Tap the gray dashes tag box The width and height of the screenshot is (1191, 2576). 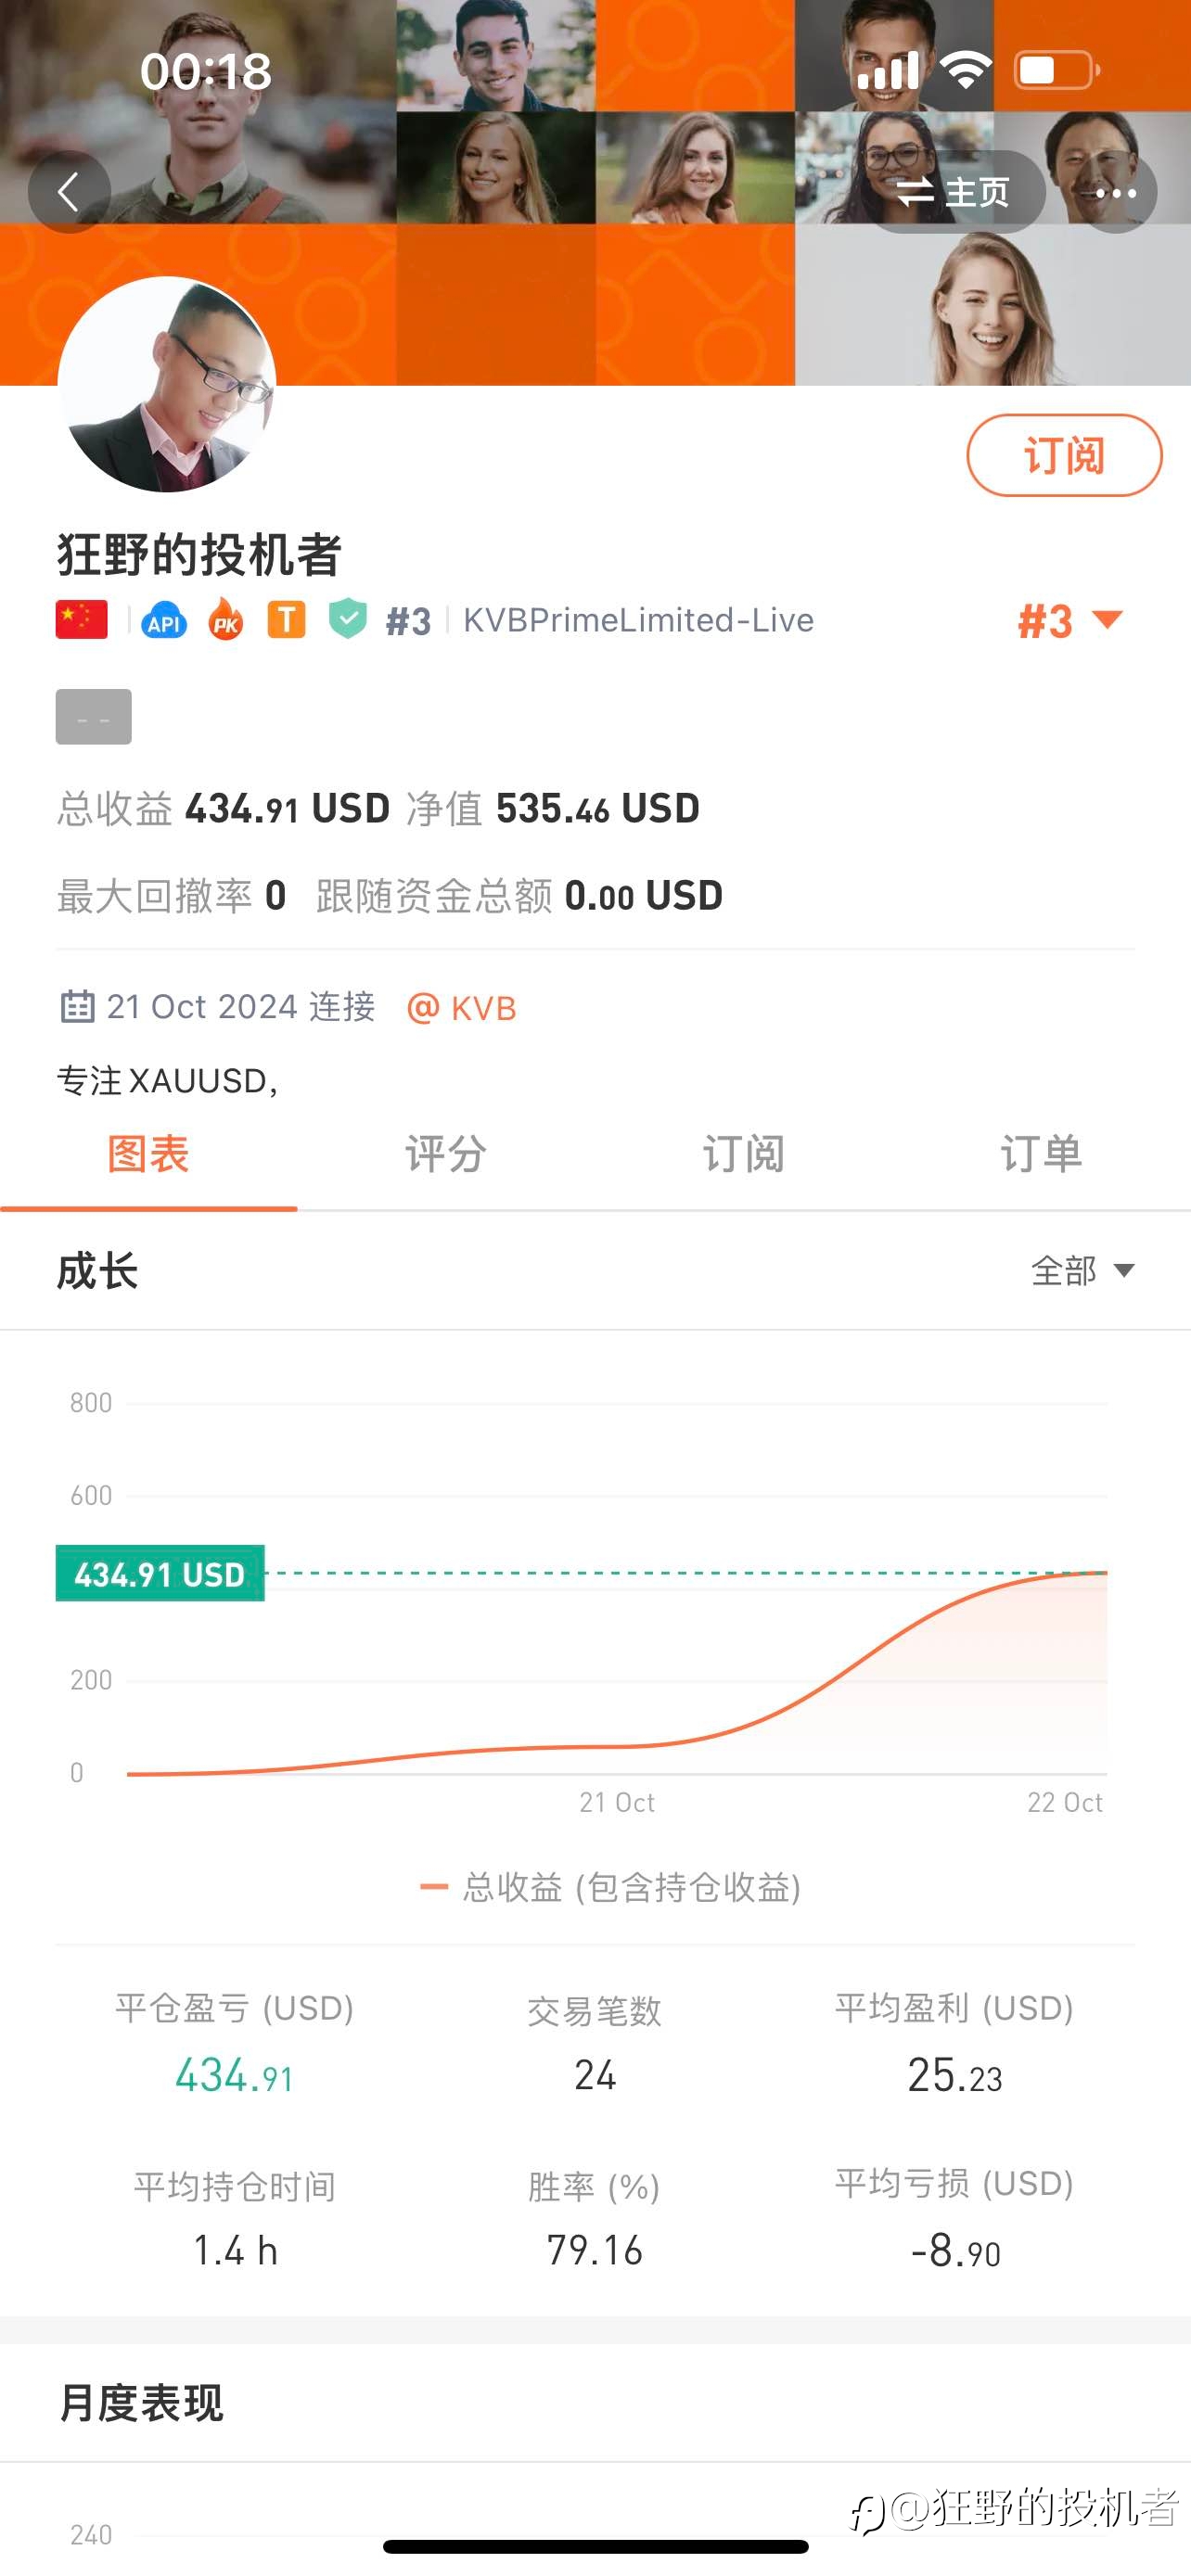(93, 717)
